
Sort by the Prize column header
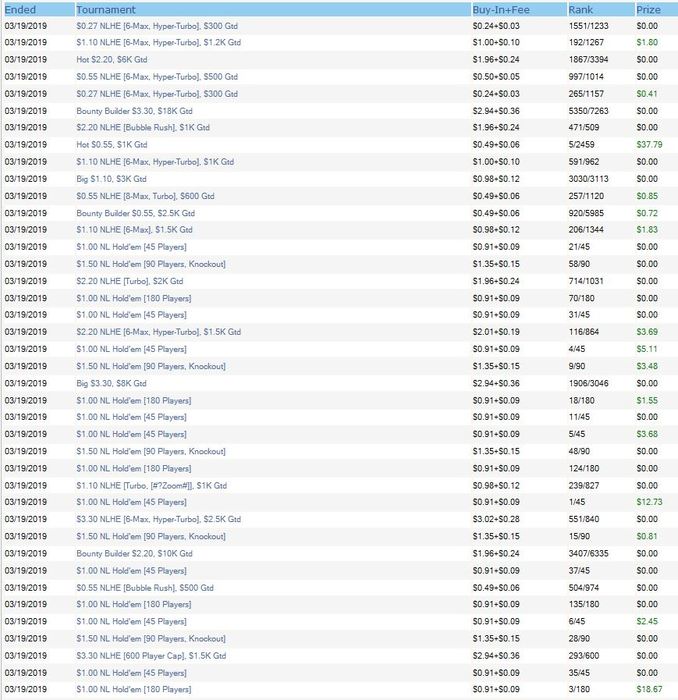pyautogui.click(x=657, y=9)
